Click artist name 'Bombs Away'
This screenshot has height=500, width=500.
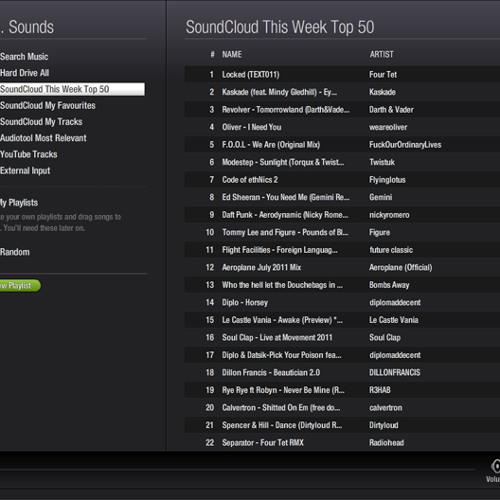click(x=389, y=285)
